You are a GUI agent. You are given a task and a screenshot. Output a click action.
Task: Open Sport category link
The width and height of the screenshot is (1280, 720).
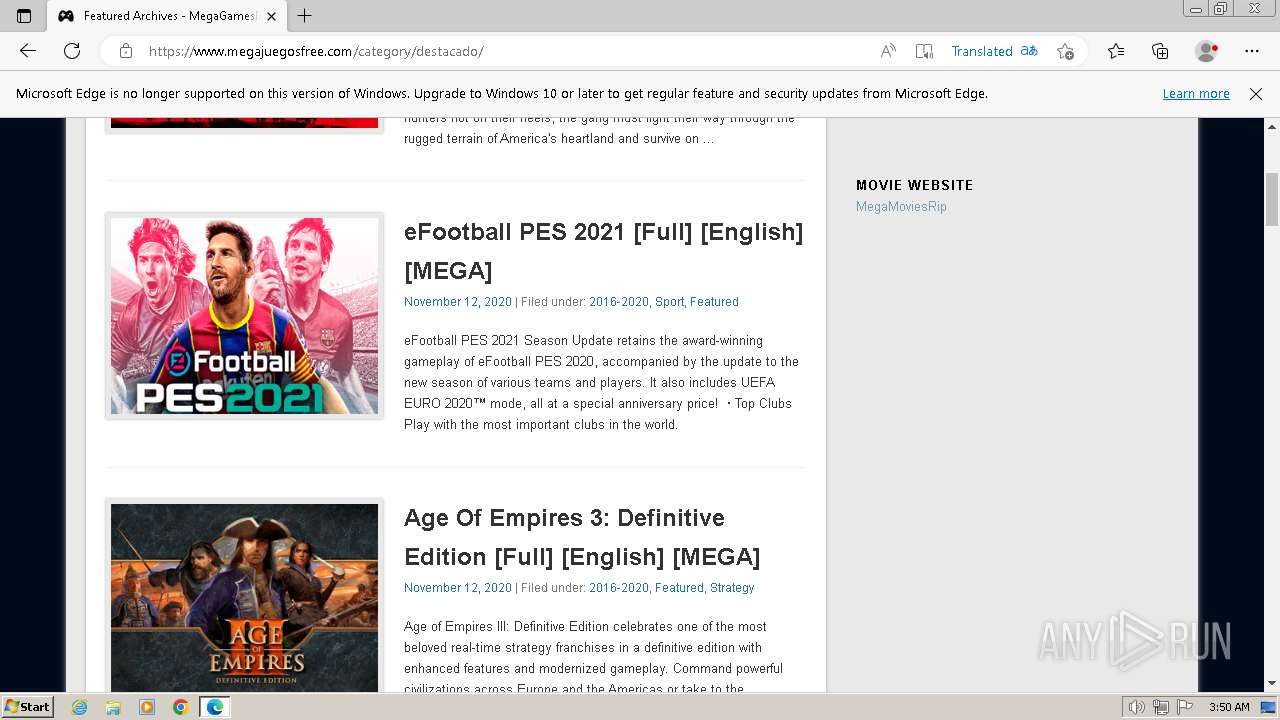coord(670,302)
